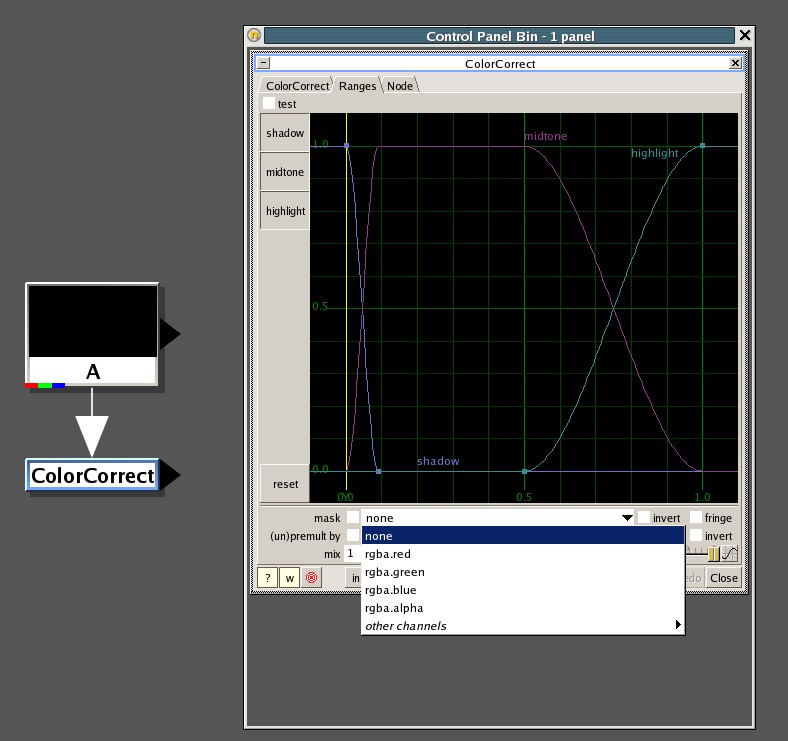Switch to the Ranges tab
Viewport: 788px width, 741px height.
pos(357,86)
